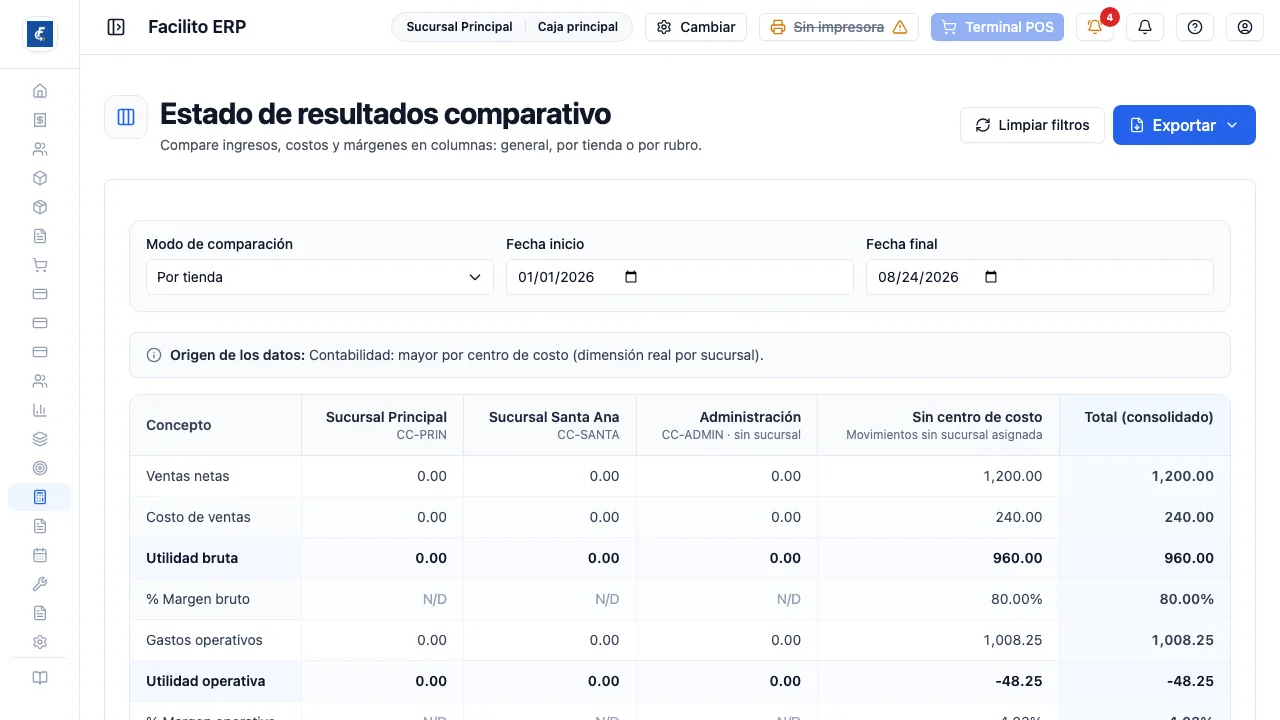Open the home icon in the sidebar
This screenshot has width=1280, height=720.
point(40,91)
